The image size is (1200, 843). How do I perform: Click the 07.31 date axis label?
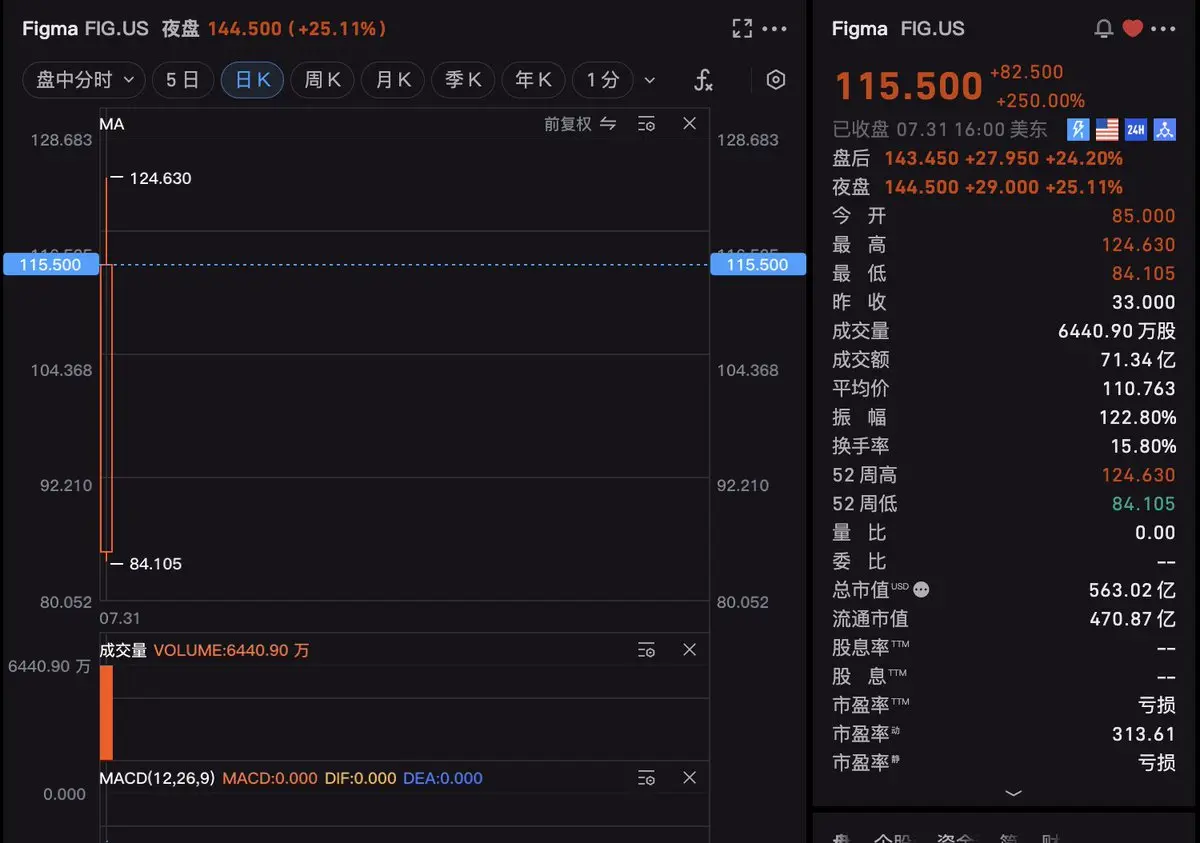(119, 618)
